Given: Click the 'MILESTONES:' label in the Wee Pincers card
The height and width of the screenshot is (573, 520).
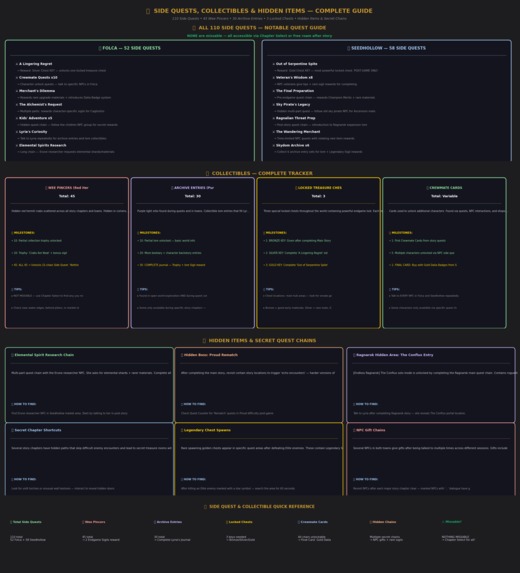Looking at the screenshot, I should pyautogui.click(x=24, y=233).
